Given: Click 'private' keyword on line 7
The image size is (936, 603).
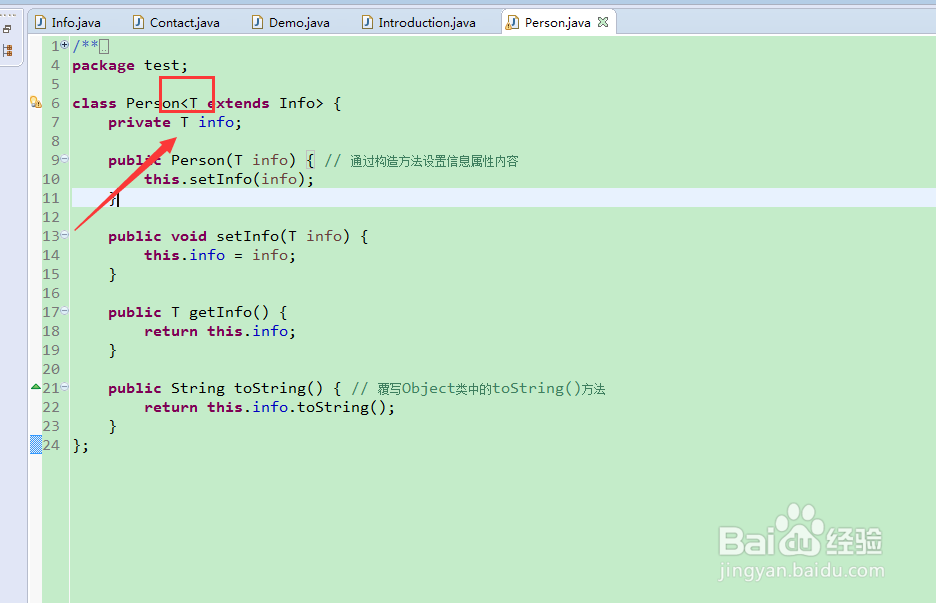Looking at the screenshot, I should tap(139, 122).
